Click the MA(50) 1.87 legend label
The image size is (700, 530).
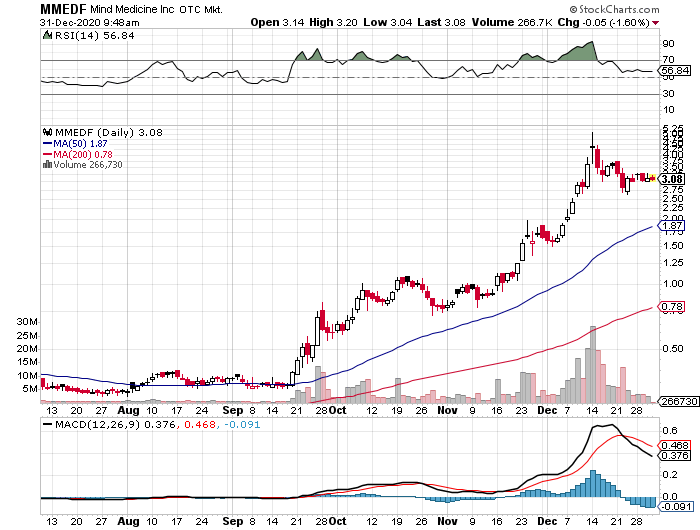pos(80,143)
